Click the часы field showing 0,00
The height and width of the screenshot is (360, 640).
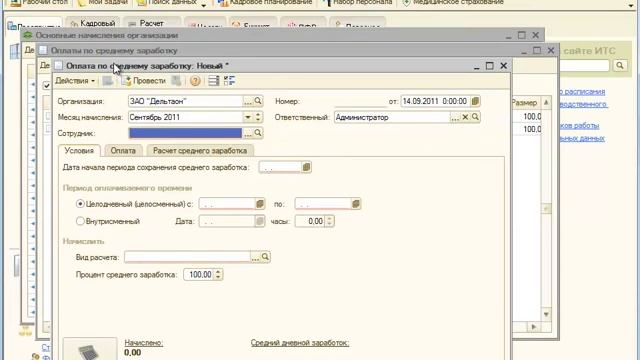tap(310, 221)
